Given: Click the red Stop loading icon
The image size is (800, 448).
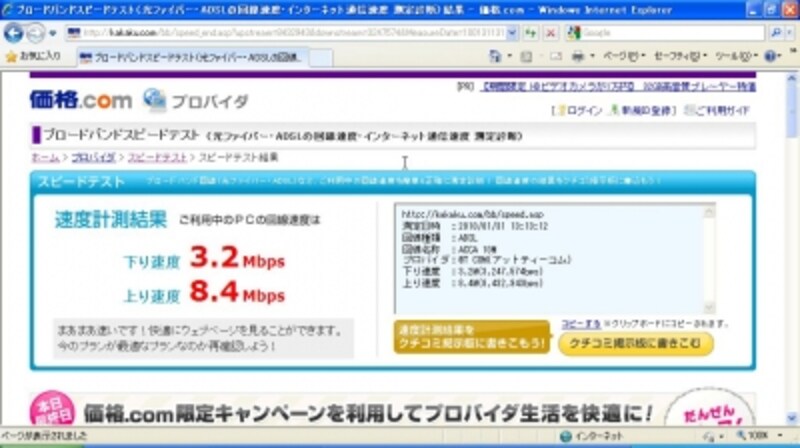Looking at the screenshot, I should pos(551,33).
